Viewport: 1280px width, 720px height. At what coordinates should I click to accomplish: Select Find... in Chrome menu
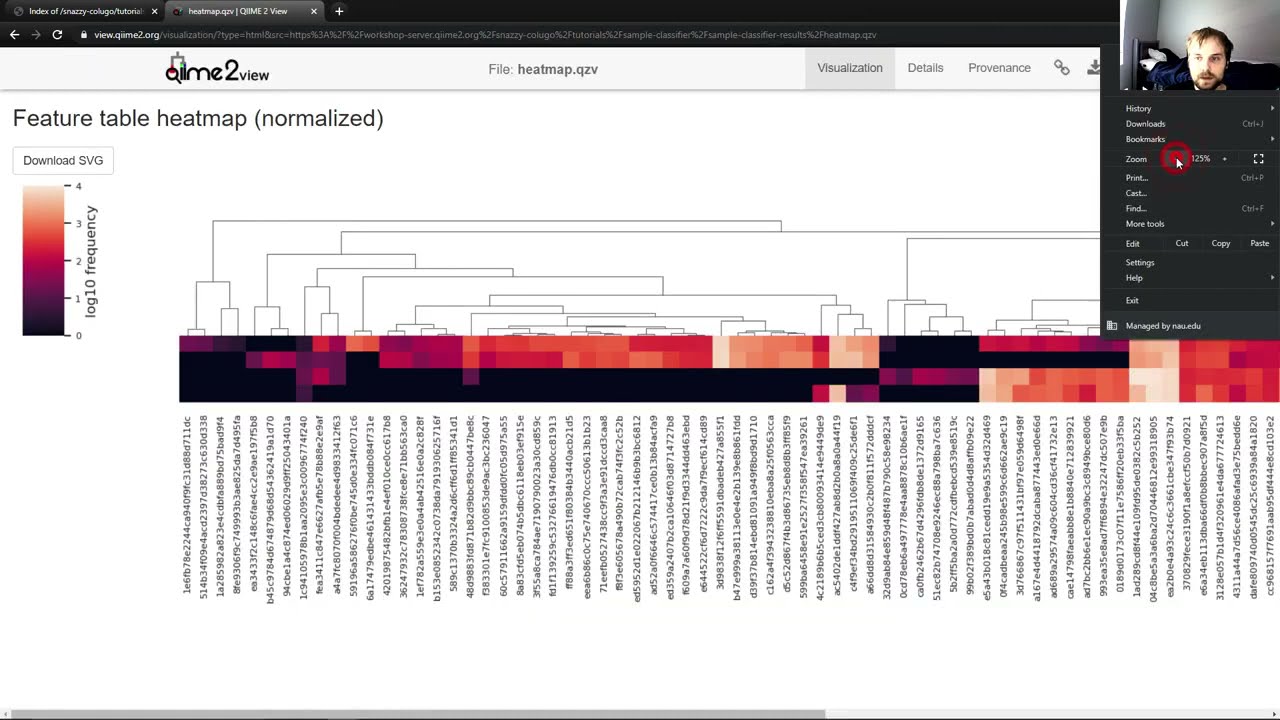[1190, 208]
